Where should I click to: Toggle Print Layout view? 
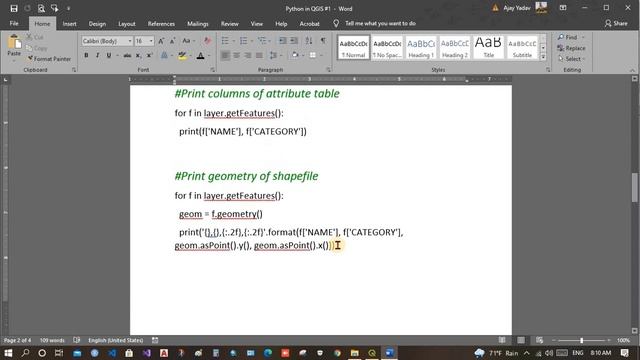click(521, 340)
